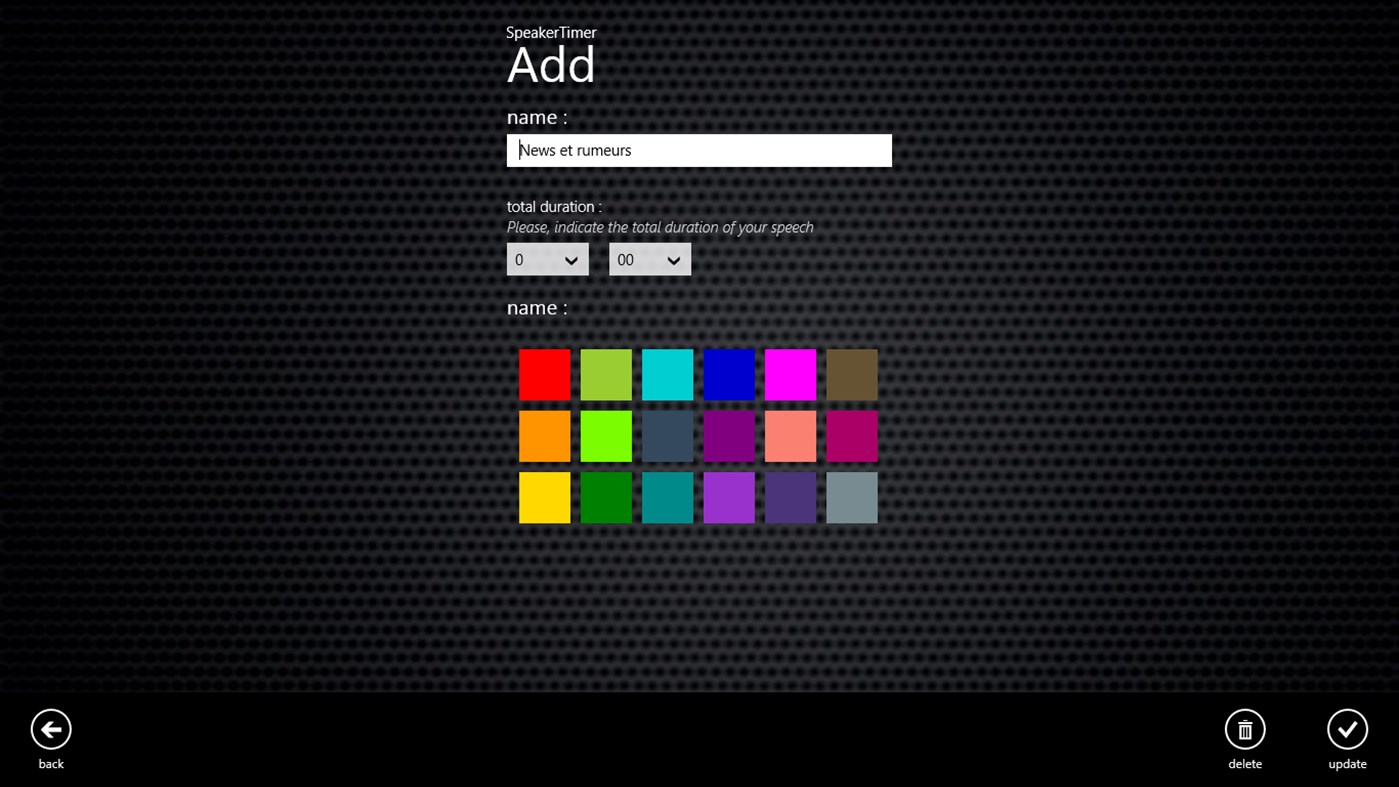Select the blue color swatch

(729, 374)
